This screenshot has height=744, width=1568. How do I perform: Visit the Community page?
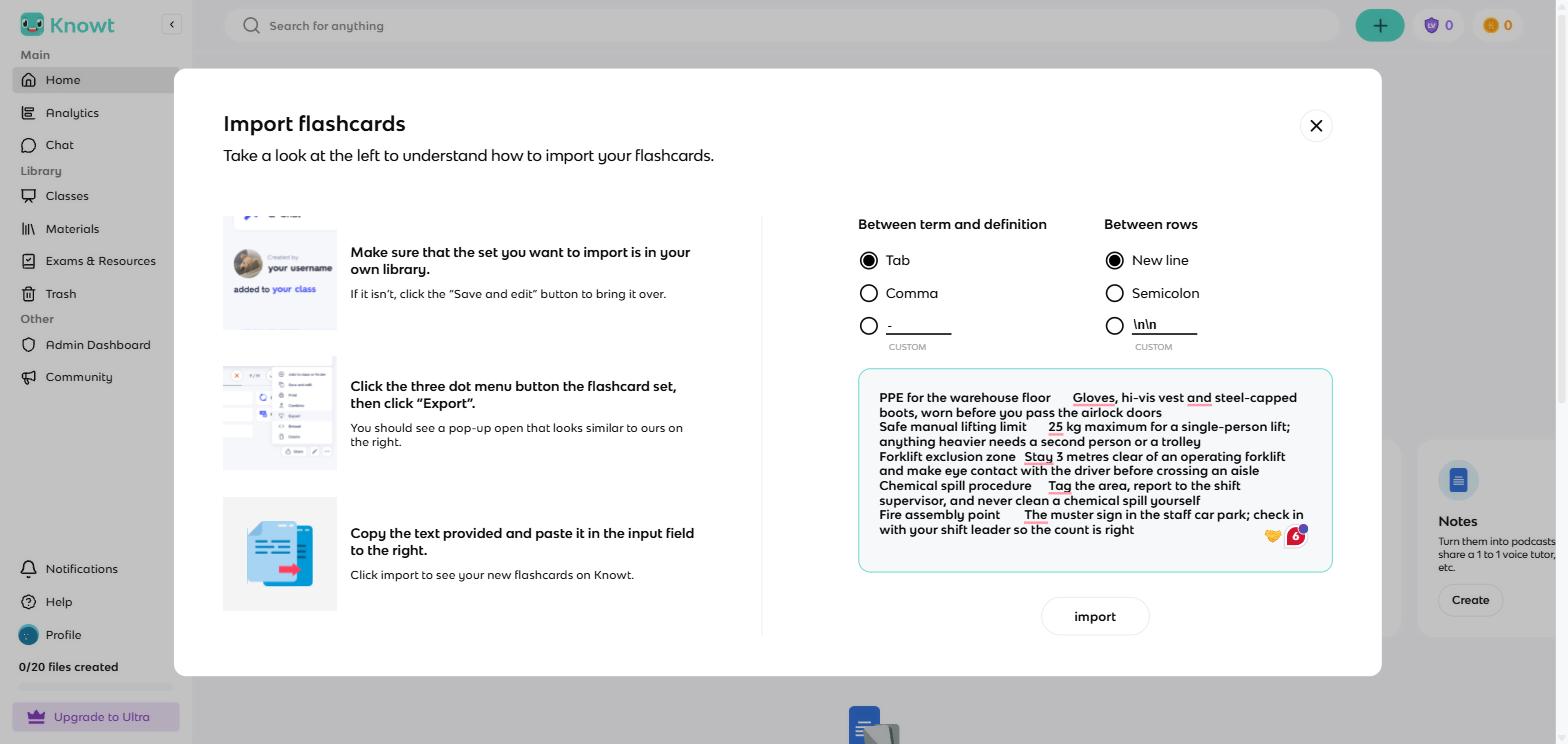coord(96,377)
